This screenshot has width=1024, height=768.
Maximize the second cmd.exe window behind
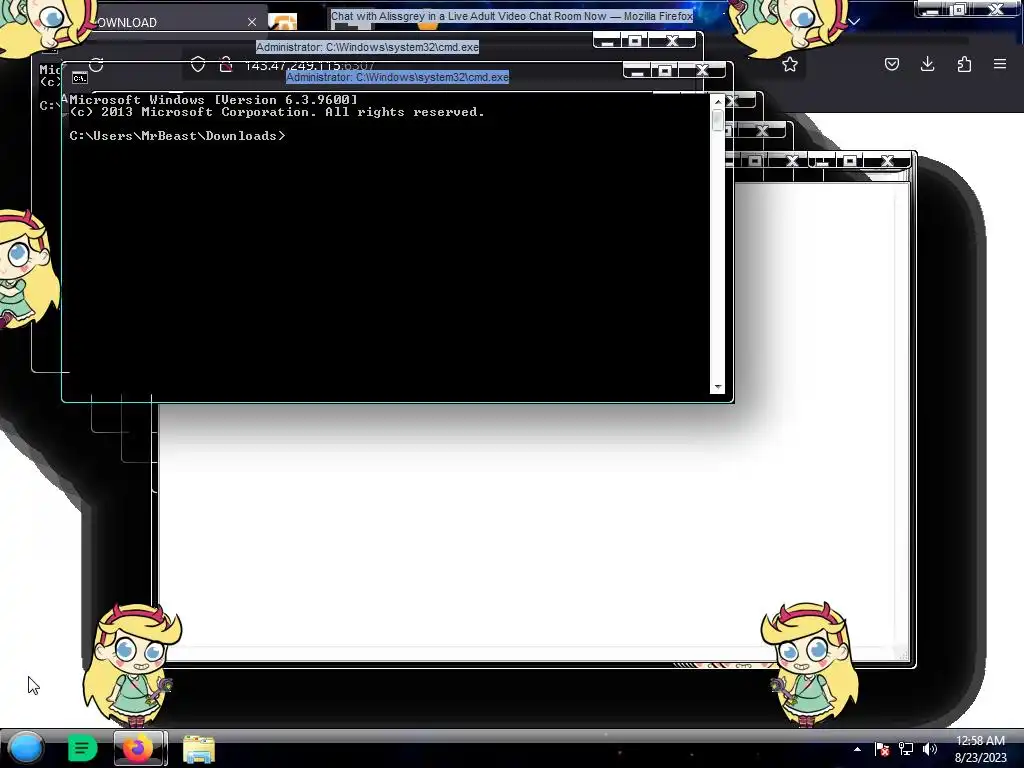(x=635, y=41)
